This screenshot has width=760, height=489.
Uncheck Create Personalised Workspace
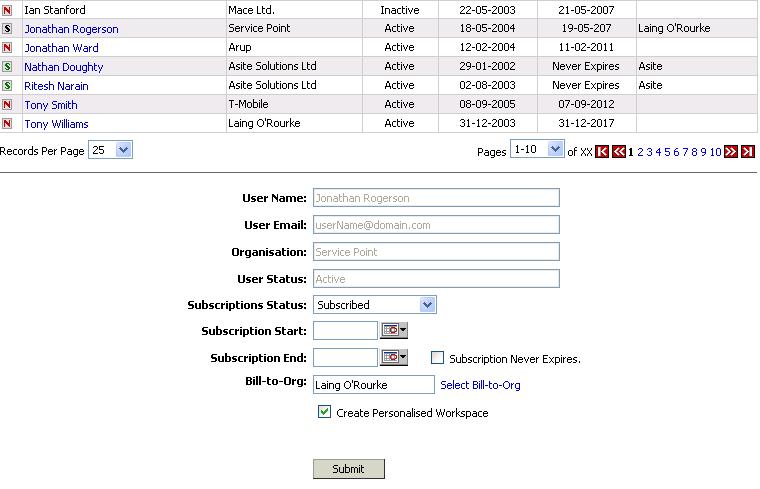(x=324, y=412)
